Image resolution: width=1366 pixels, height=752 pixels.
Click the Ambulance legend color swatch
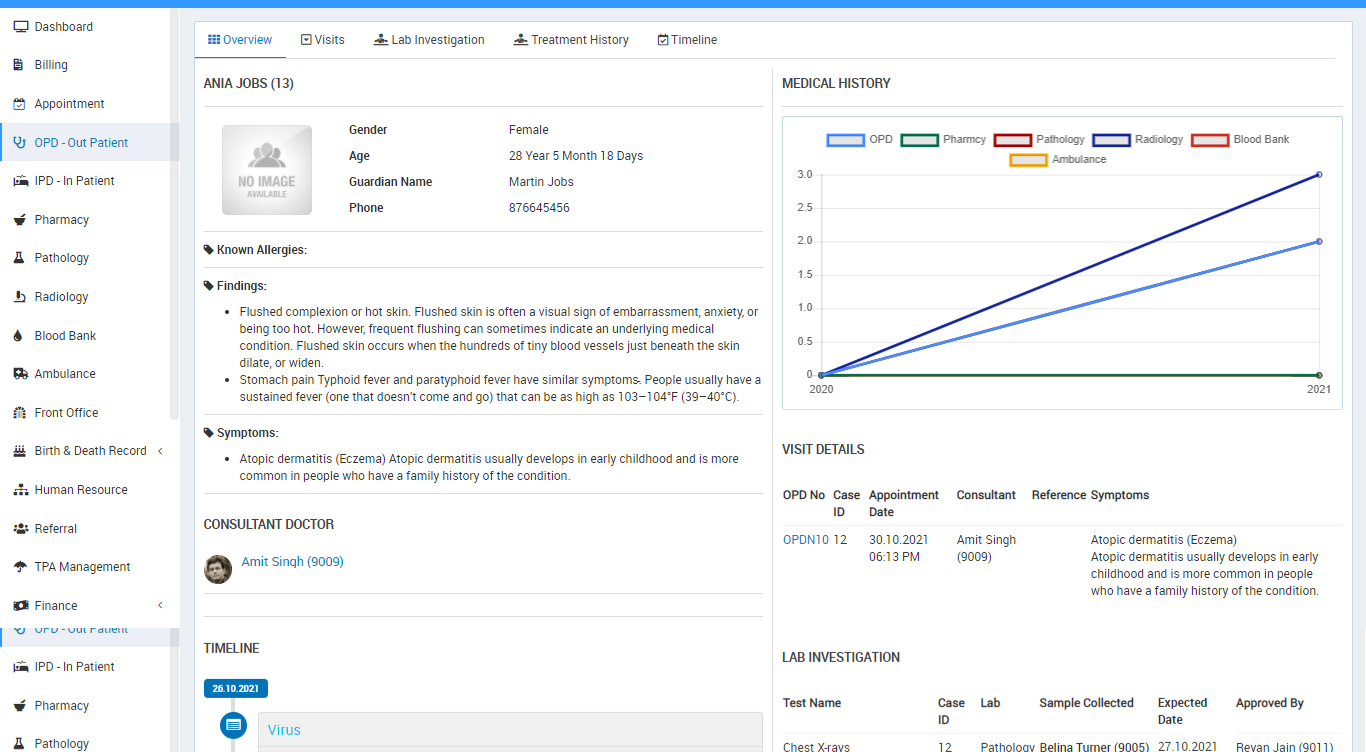(1028, 160)
